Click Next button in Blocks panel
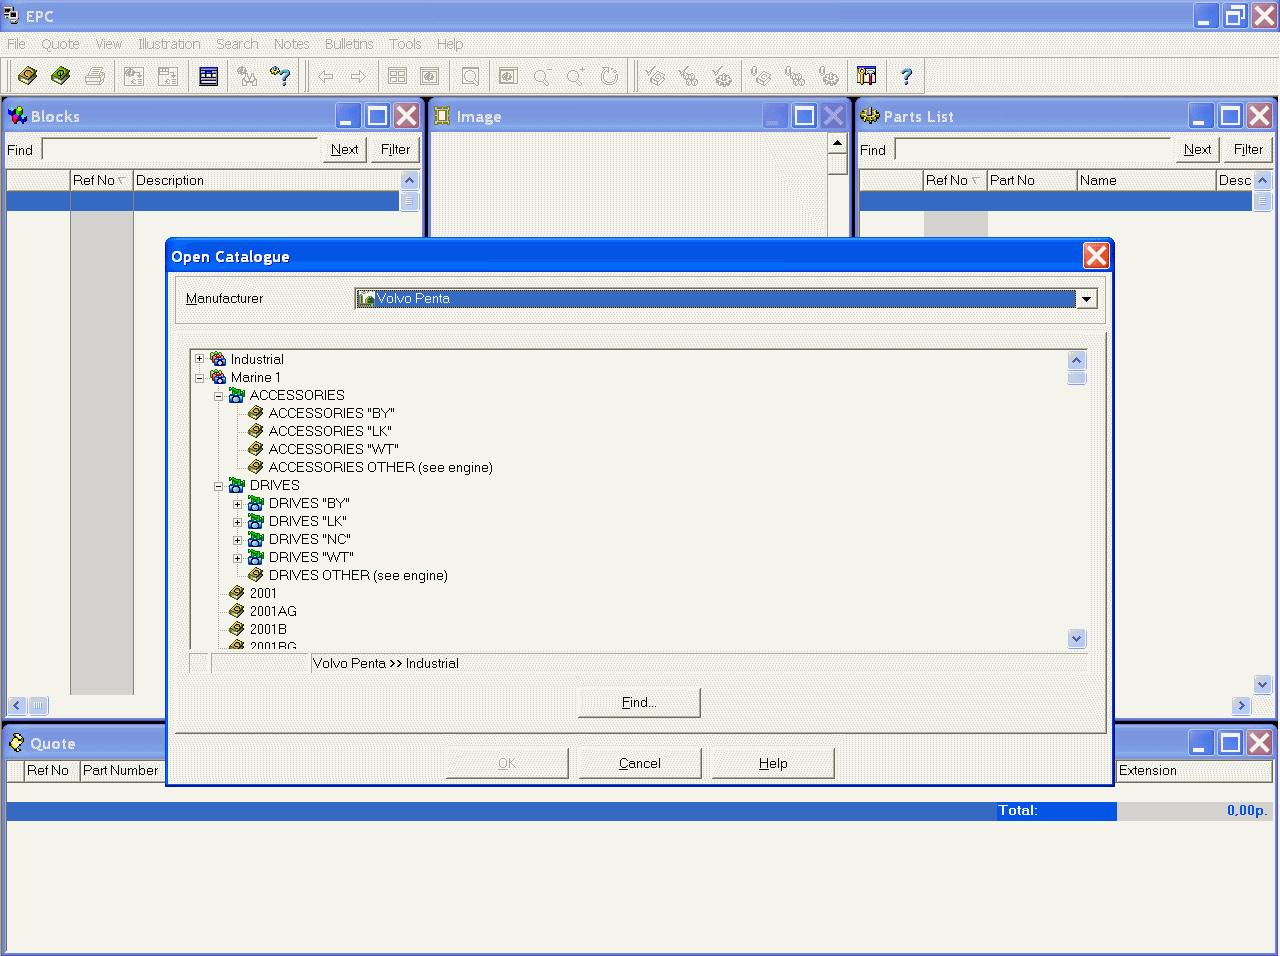The width and height of the screenshot is (1280, 956). [x=344, y=149]
